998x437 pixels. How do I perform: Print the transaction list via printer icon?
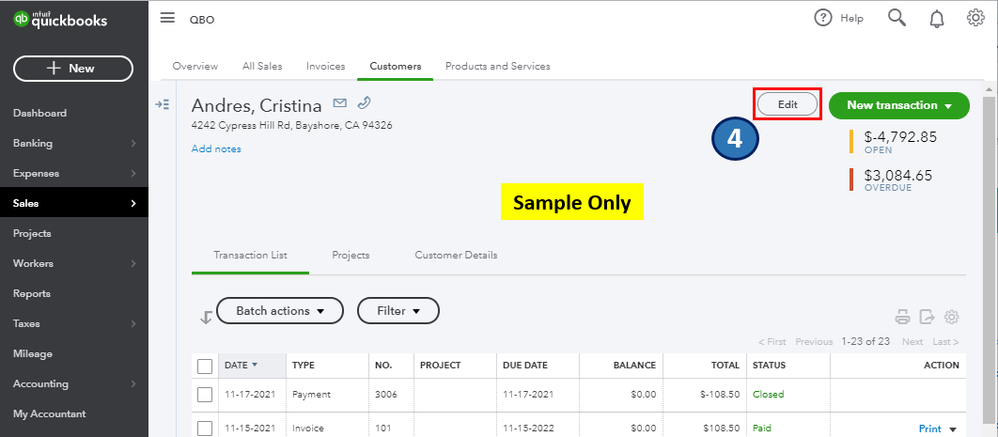(903, 317)
